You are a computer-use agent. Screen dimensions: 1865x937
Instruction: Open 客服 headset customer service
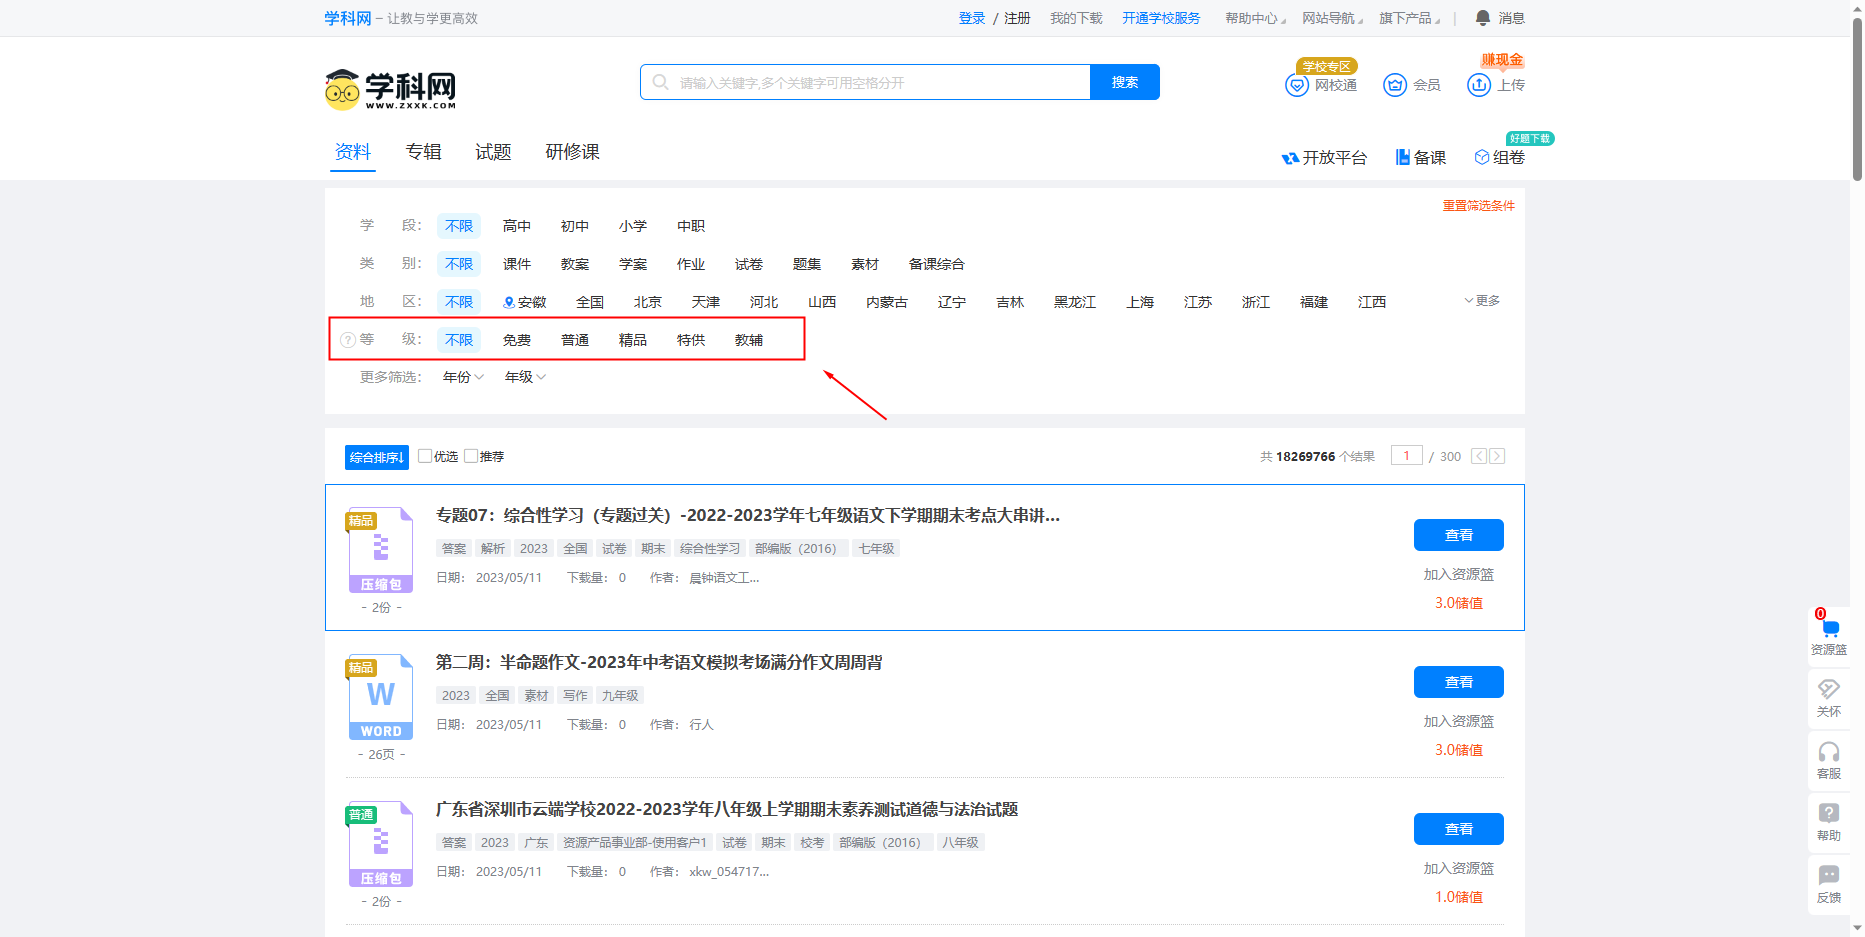pyautogui.click(x=1829, y=760)
